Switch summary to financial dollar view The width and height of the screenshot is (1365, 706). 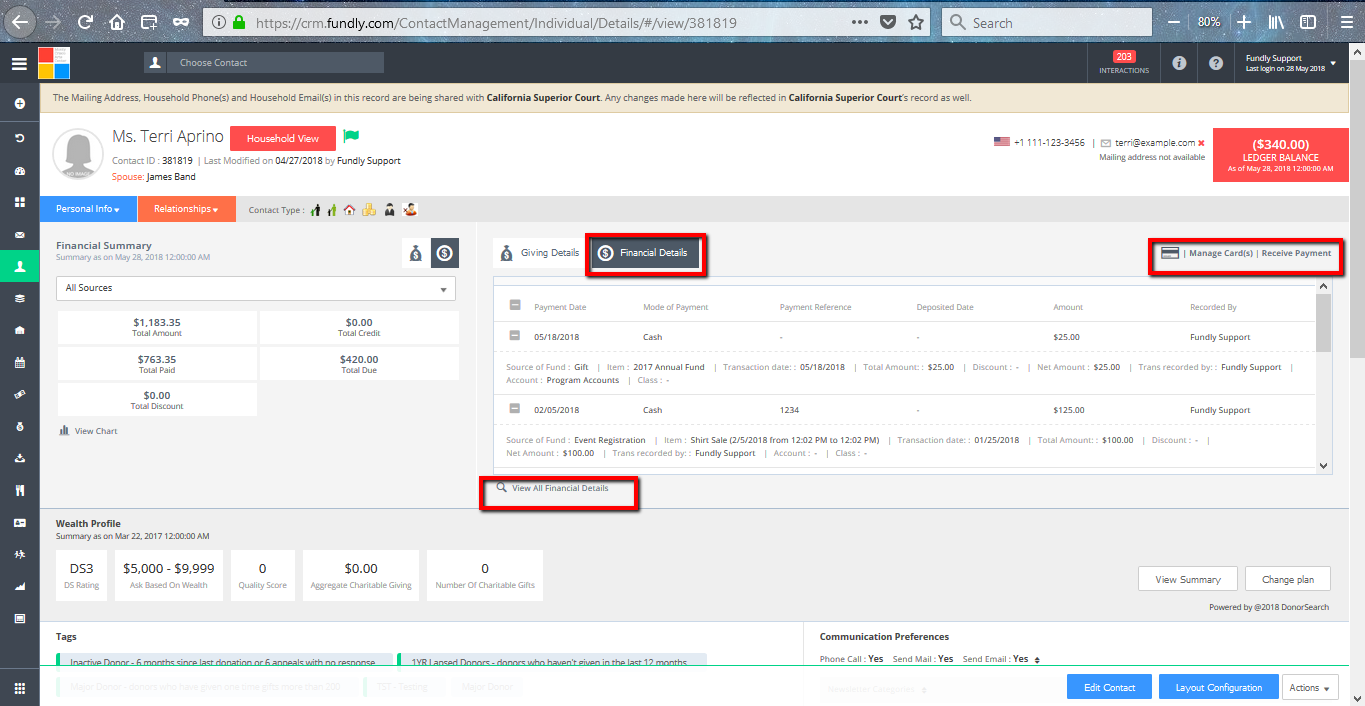(445, 254)
